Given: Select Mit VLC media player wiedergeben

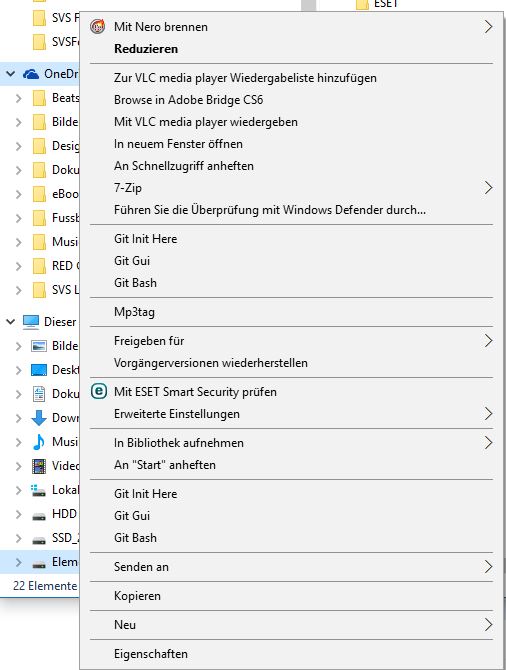Looking at the screenshot, I should tap(291, 122).
